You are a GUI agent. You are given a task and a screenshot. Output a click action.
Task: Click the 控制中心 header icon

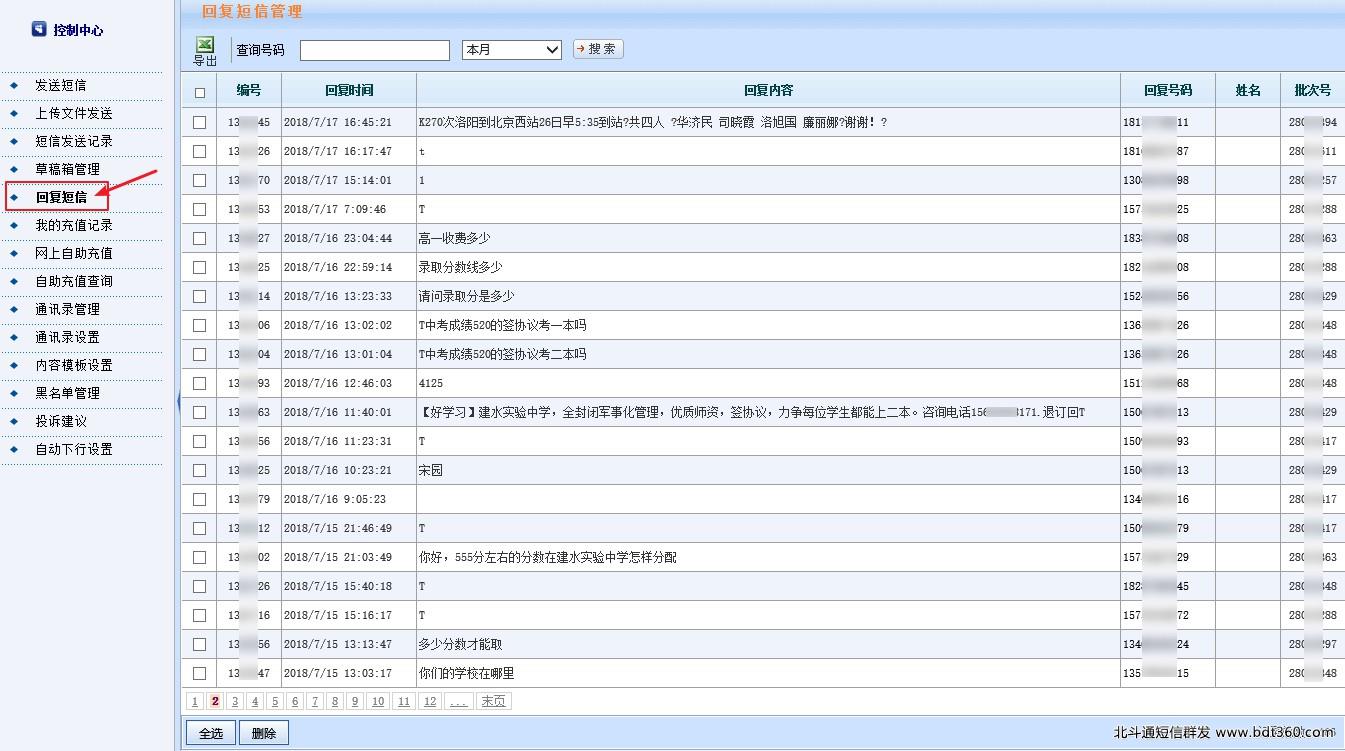[39, 30]
